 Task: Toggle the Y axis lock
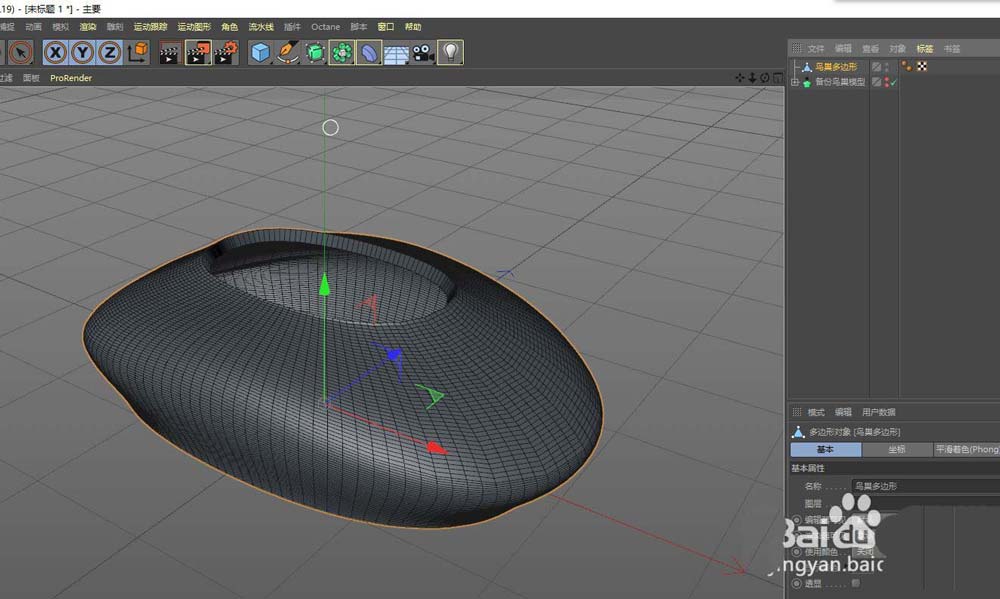pyautogui.click(x=82, y=52)
